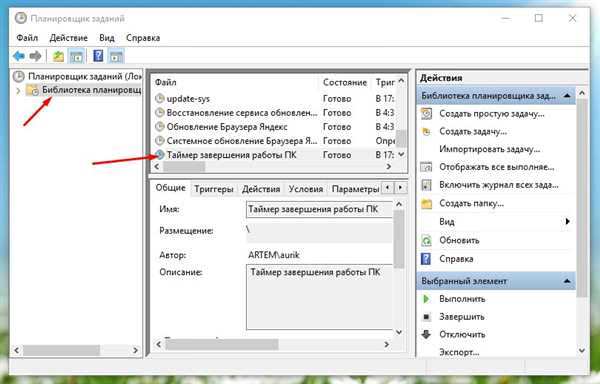Click the Up One Level folder toolbar icon
600x384 pixels.
pos(58,57)
